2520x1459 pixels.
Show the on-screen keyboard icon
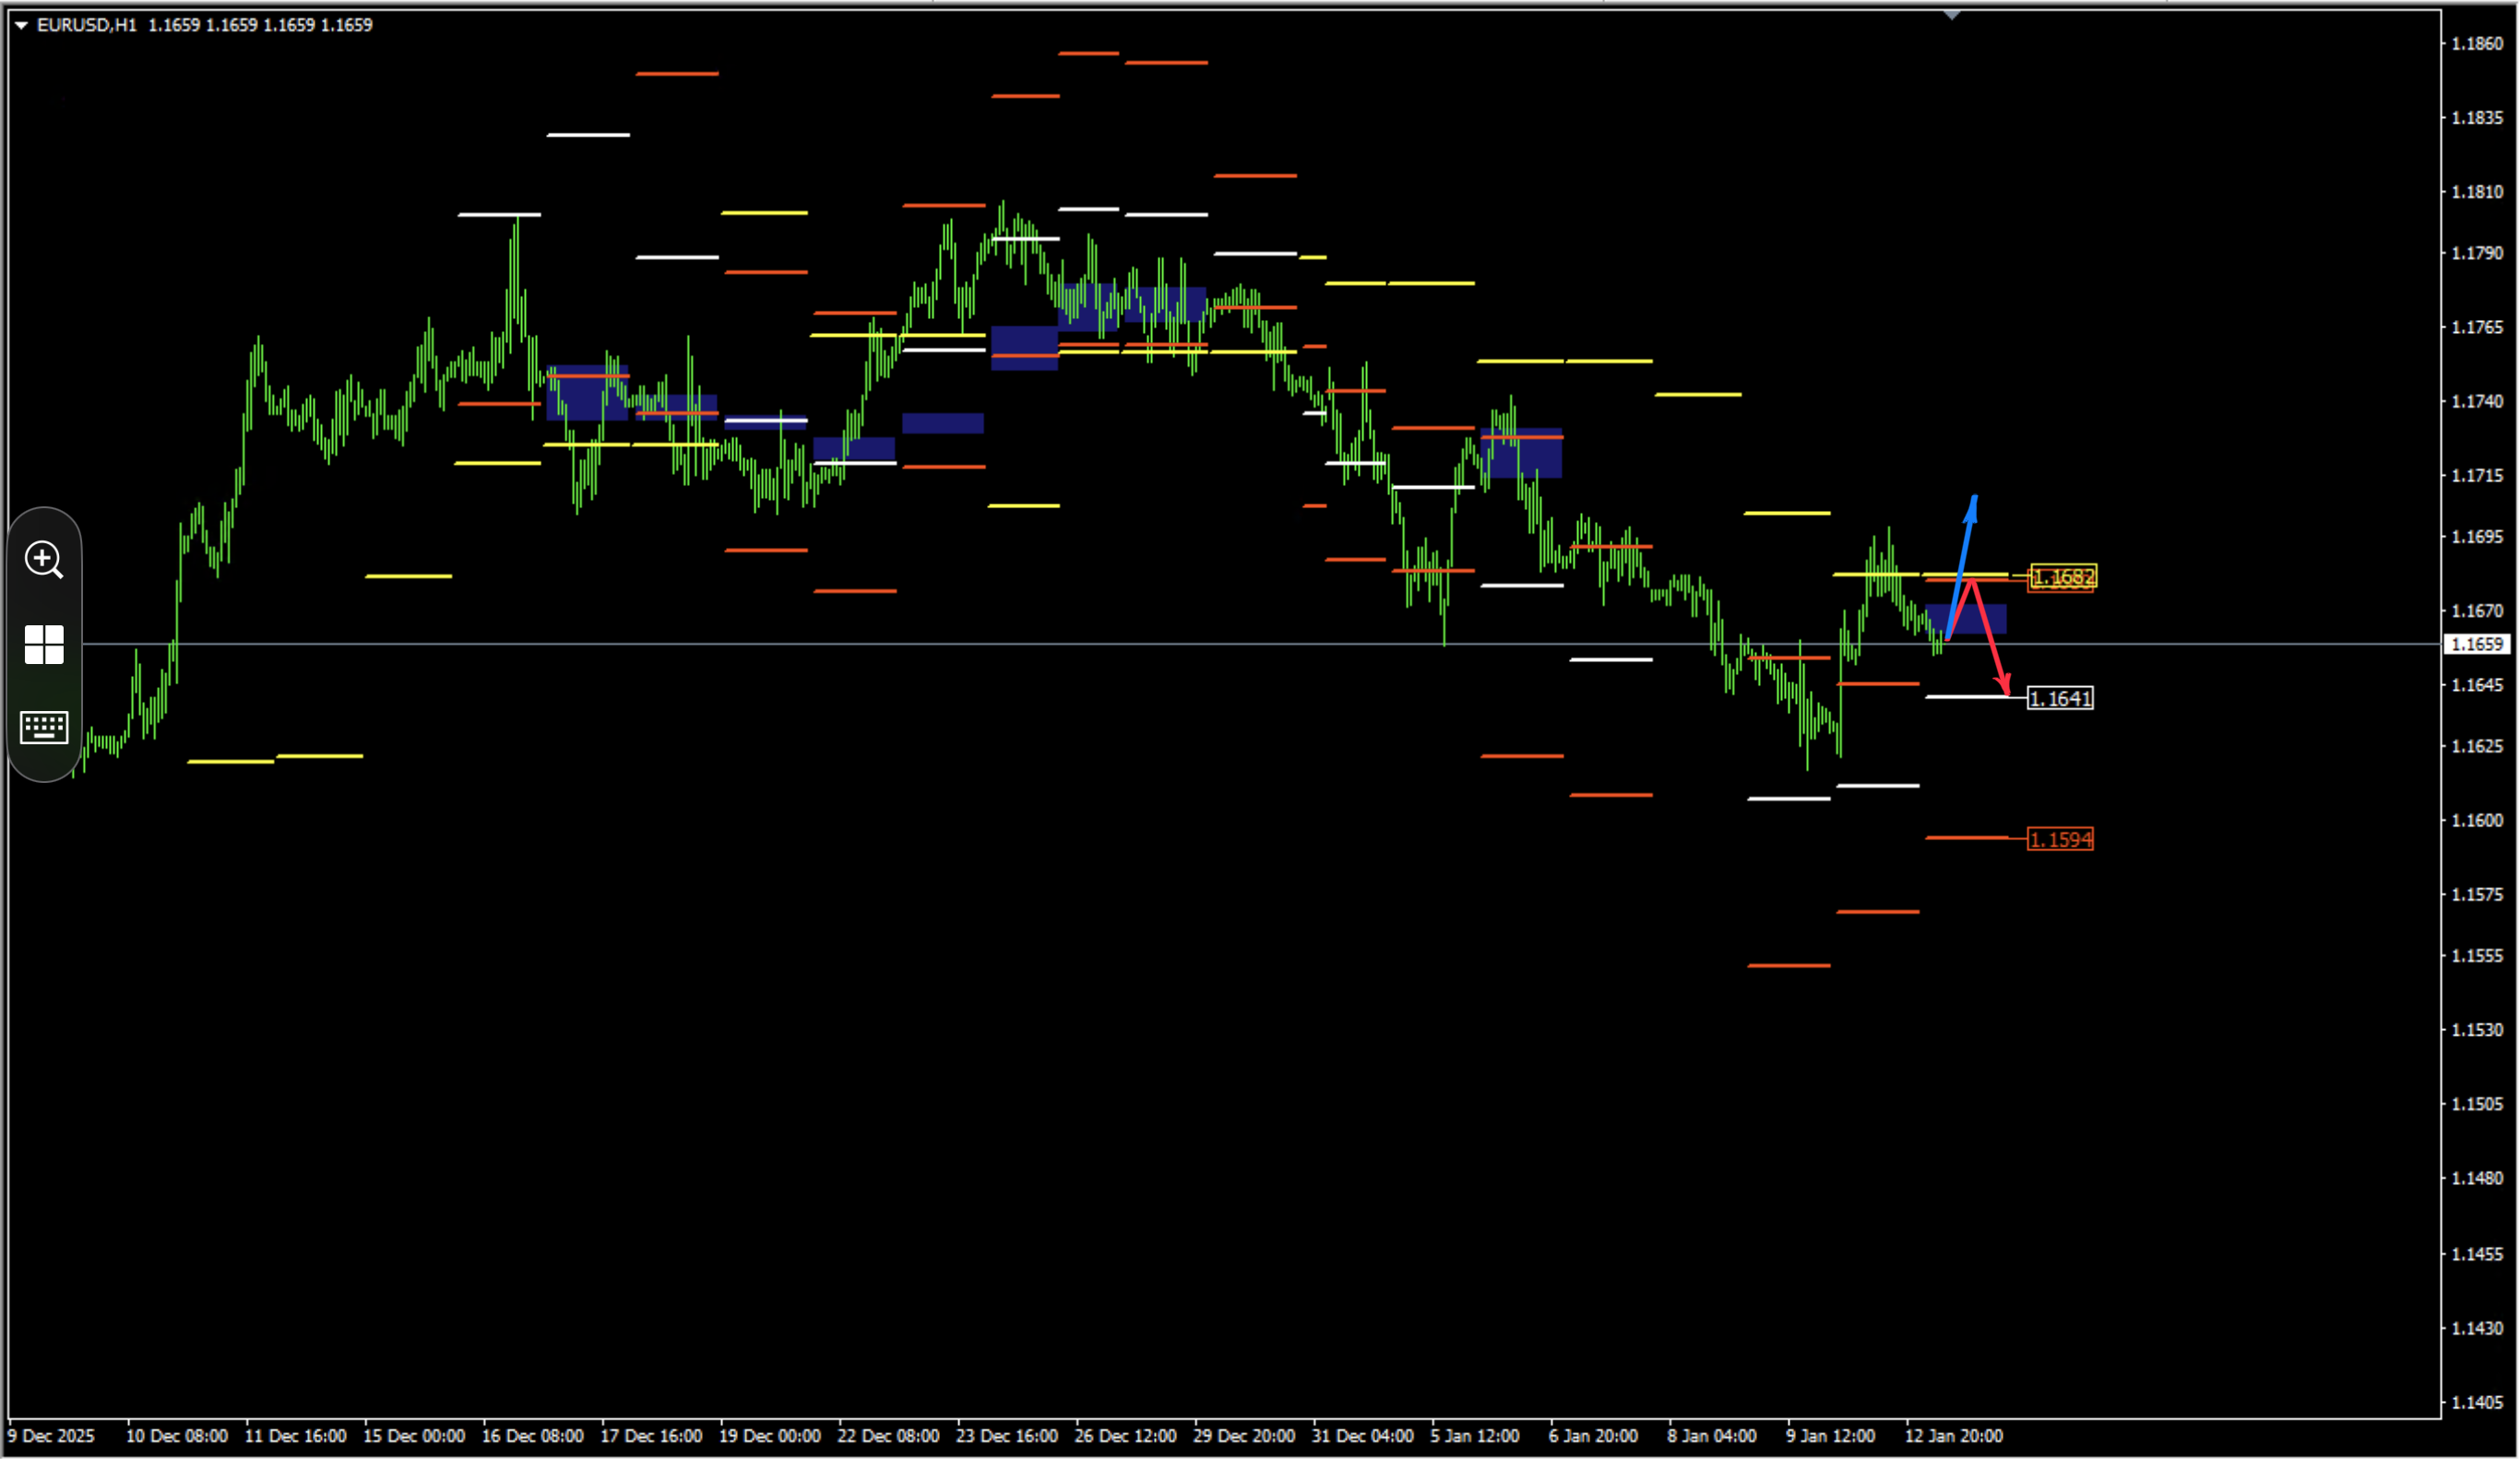[44, 727]
